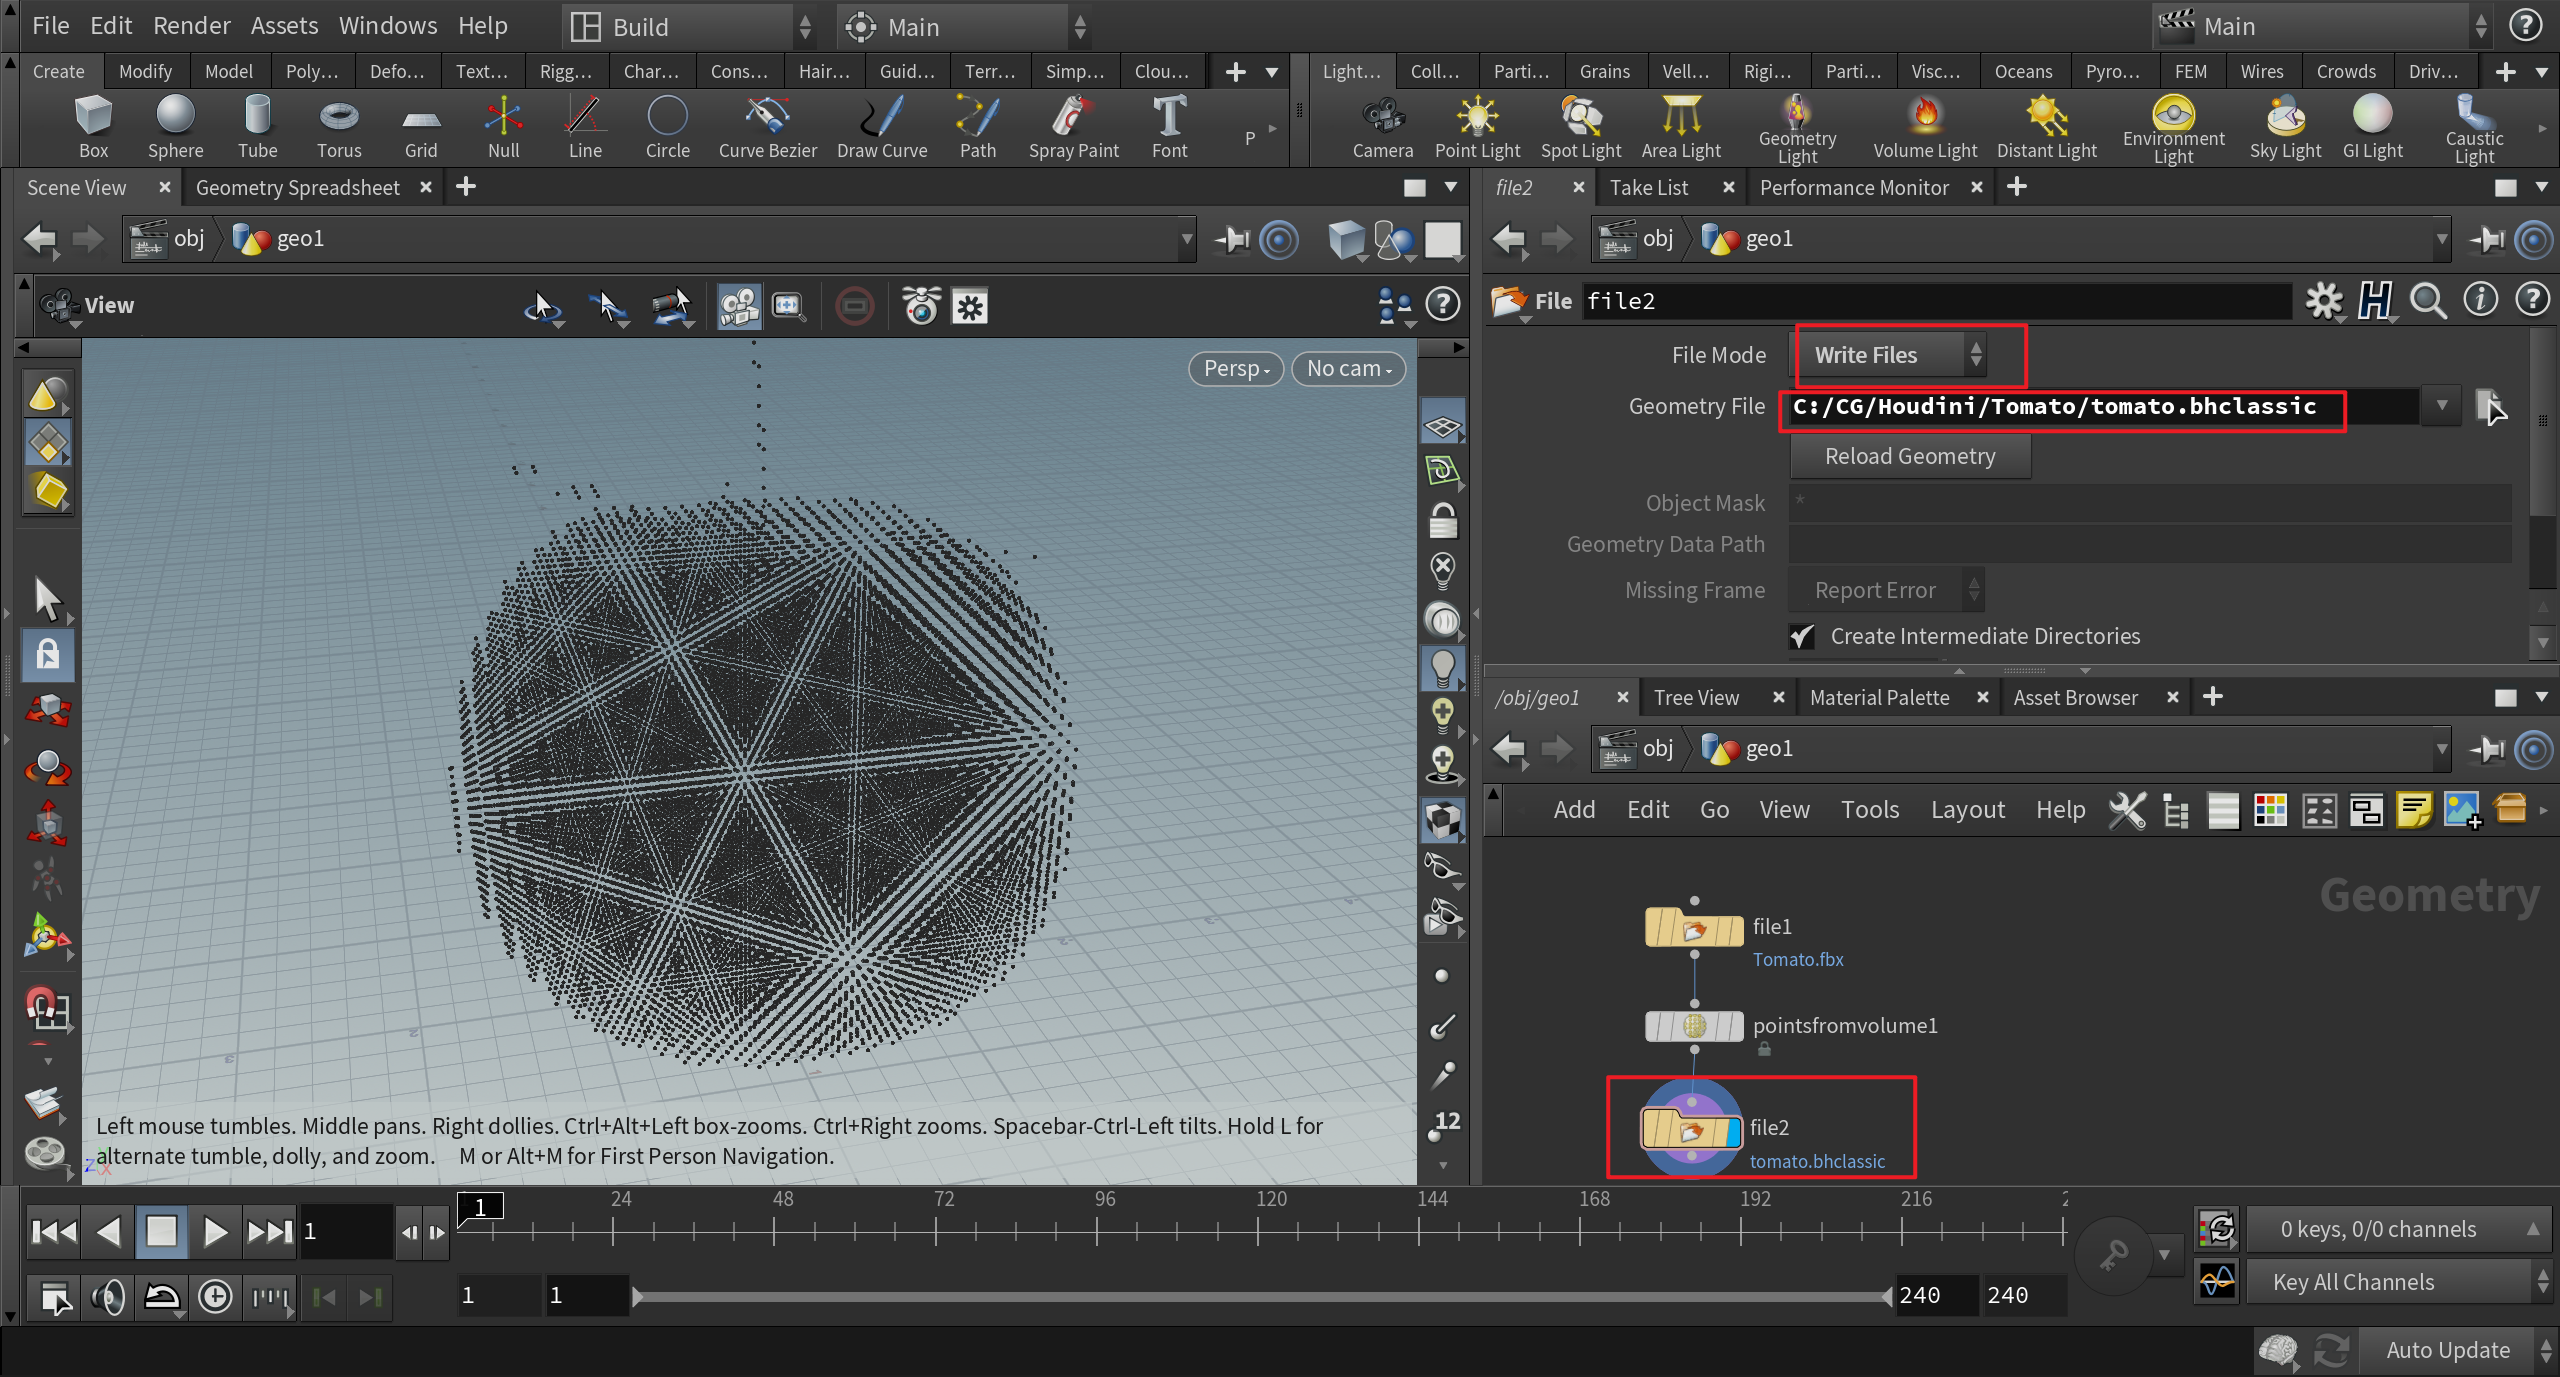This screenshot has height=1377, width=2560.
Task: Click the sticky note icon in network toolbar
Action: click(2413, 810)
